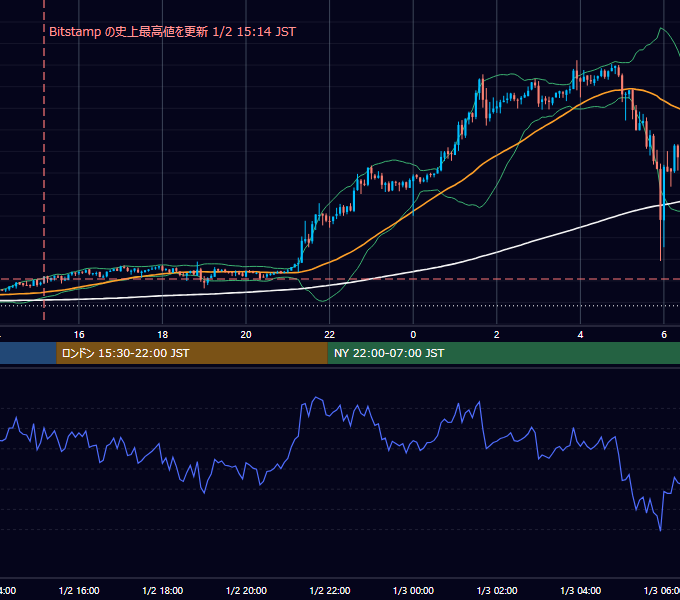Click the 20 hour axis label
The height and width of the screenshot is (600, 680).
click(x=246, y=335)
